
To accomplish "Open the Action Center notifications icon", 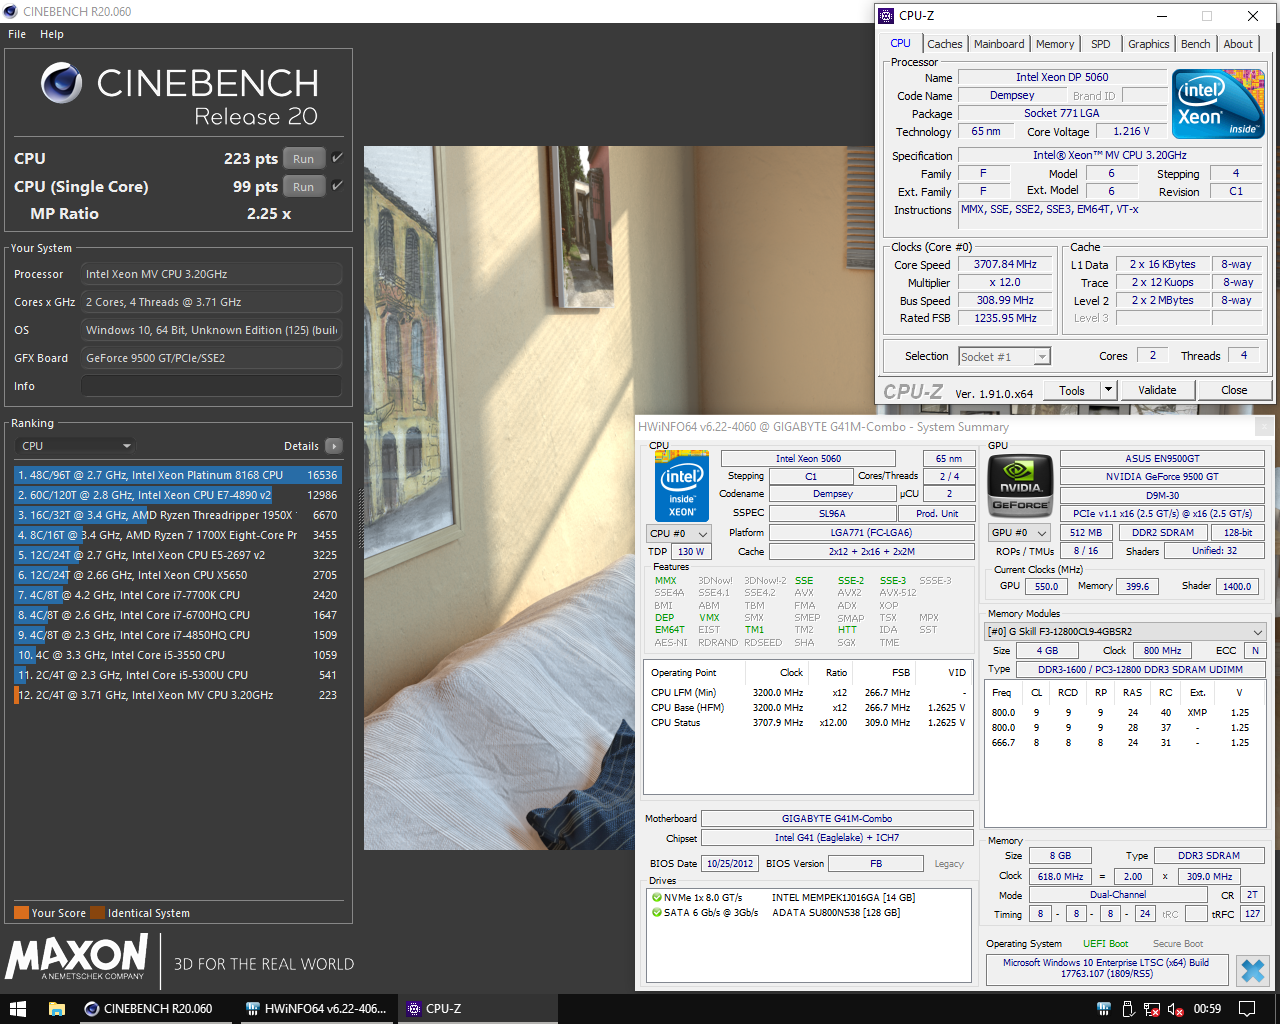I will click(x=1247, y=1008).
